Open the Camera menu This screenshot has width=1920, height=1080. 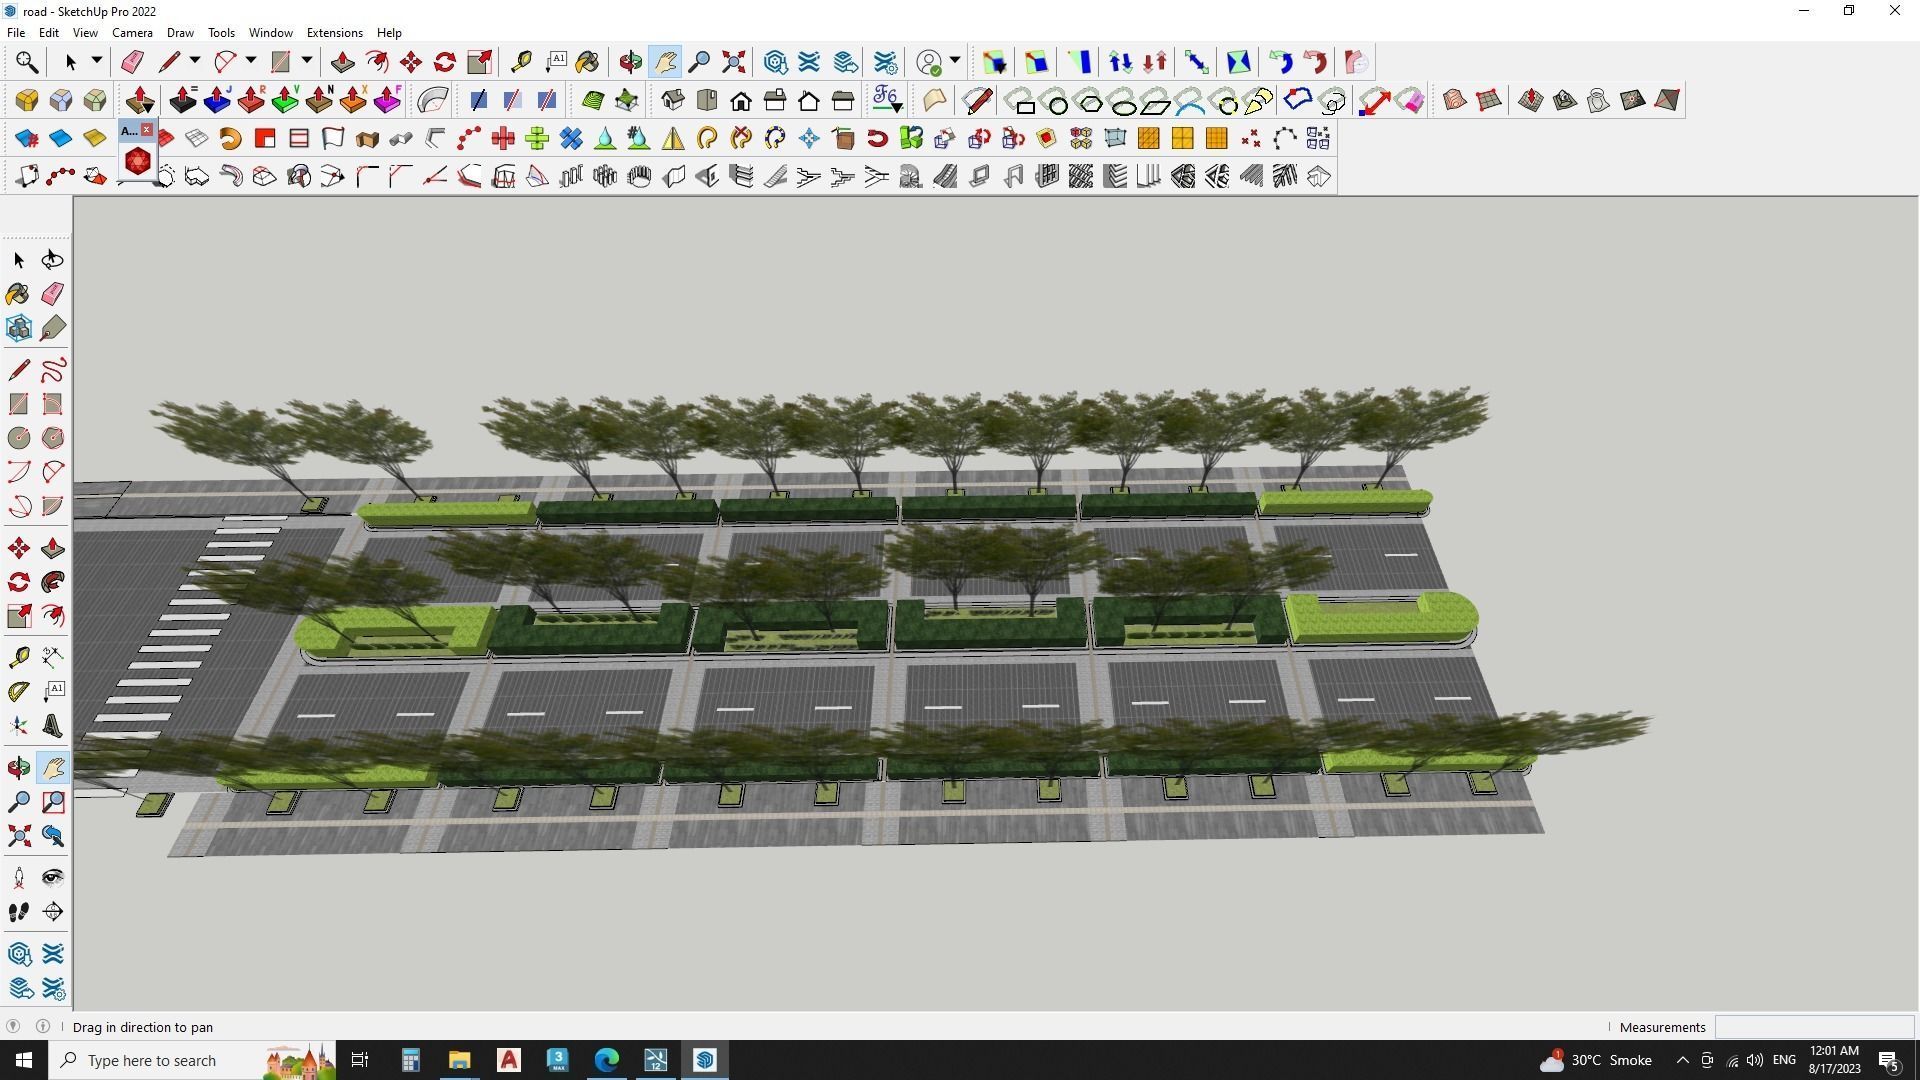tap(132, 33)
